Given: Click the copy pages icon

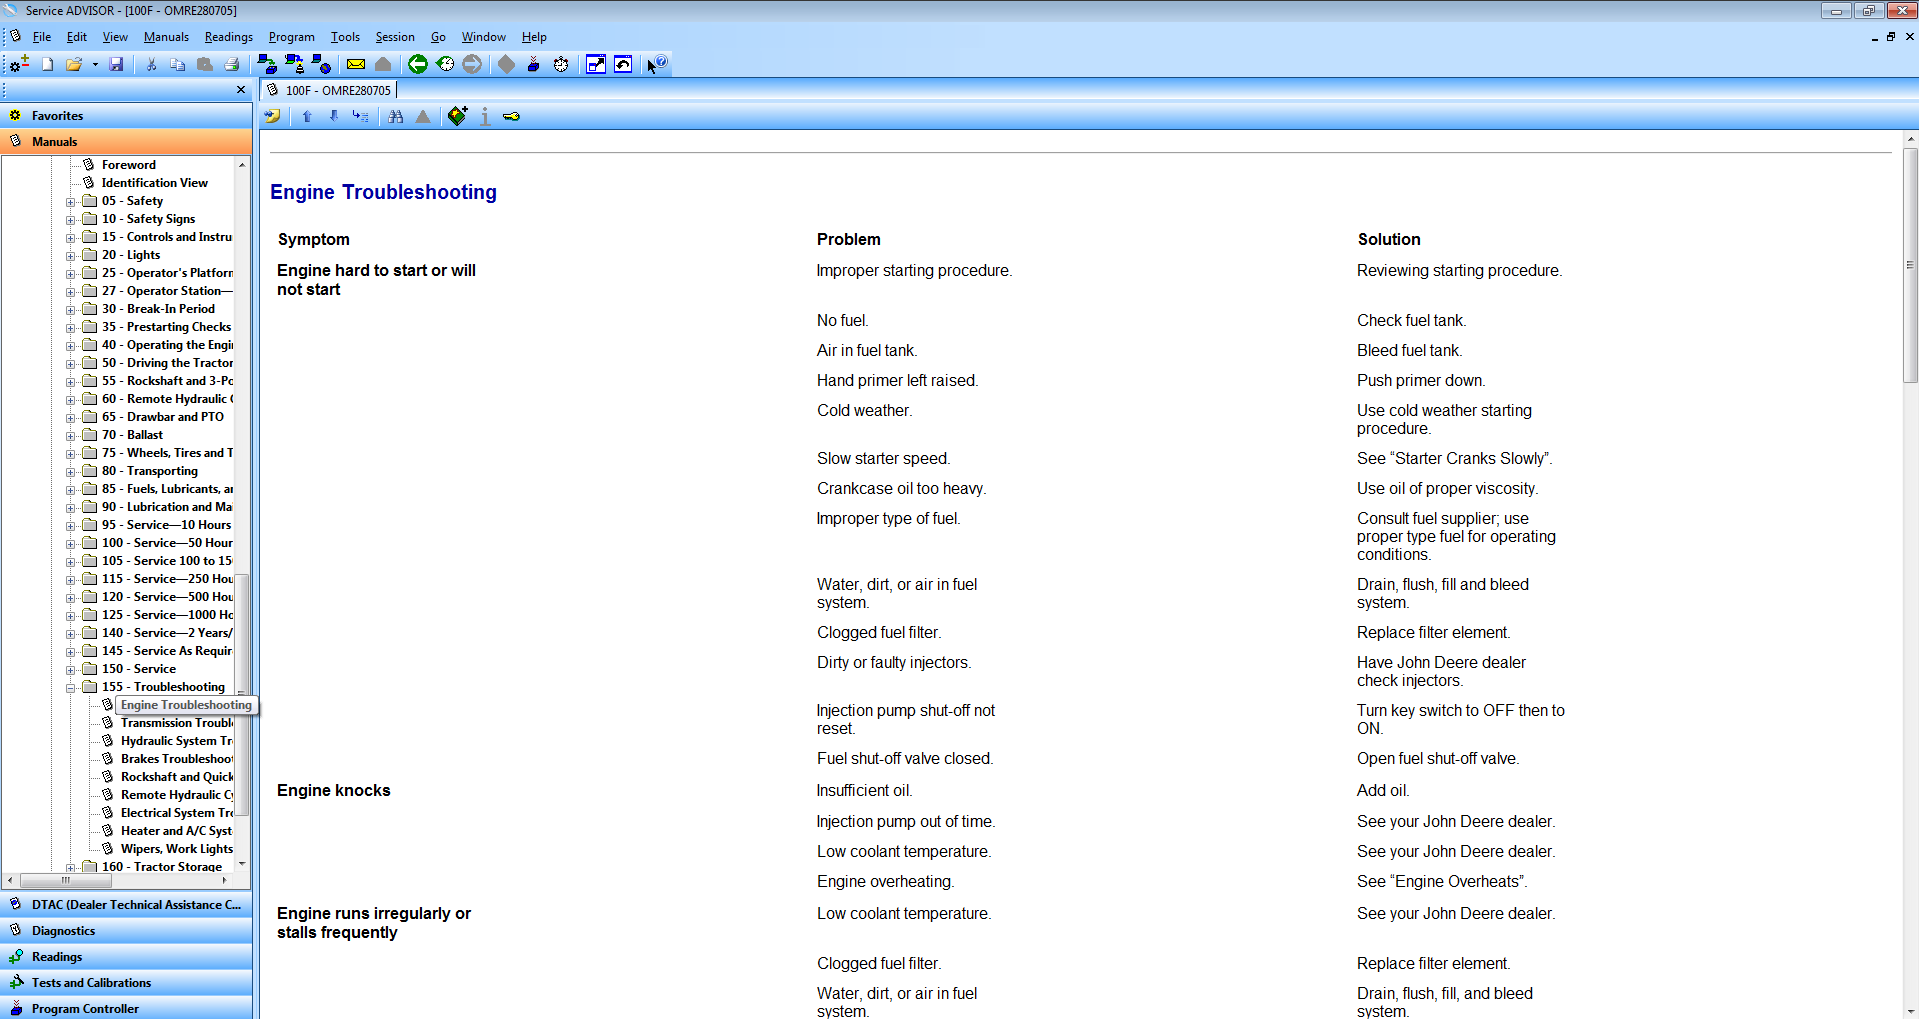Looking at the screenshot, I should coord(177,64).
